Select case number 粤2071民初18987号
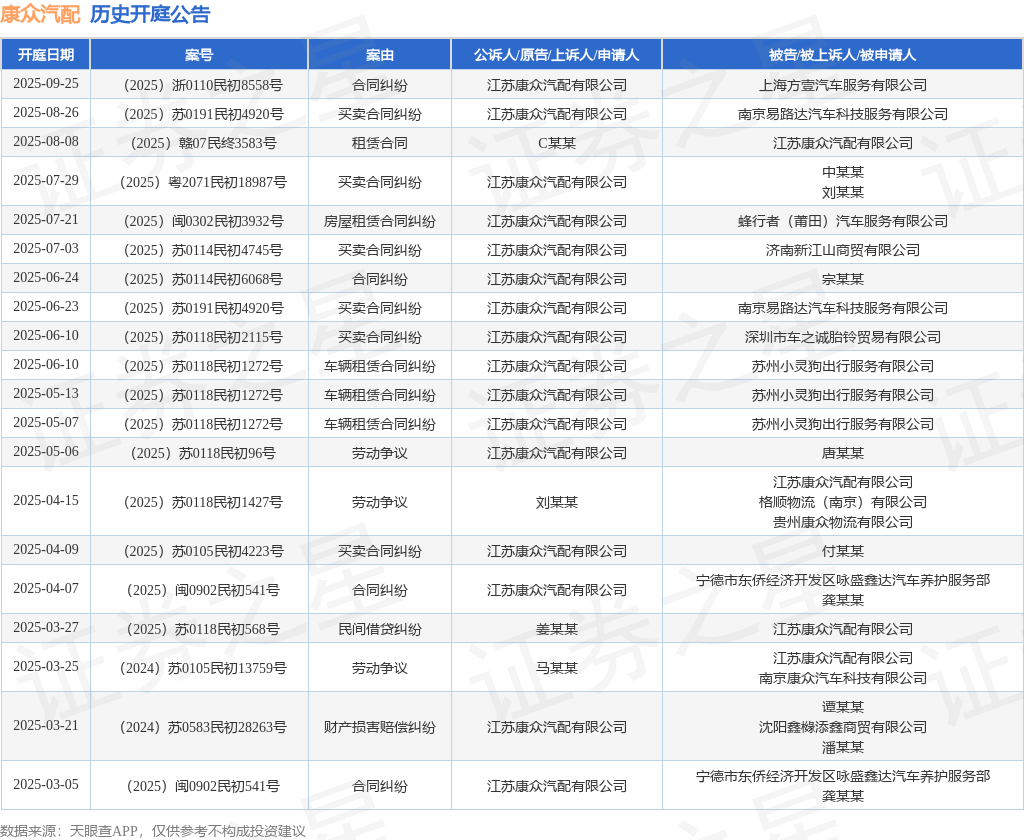 (x=203, y=182)
